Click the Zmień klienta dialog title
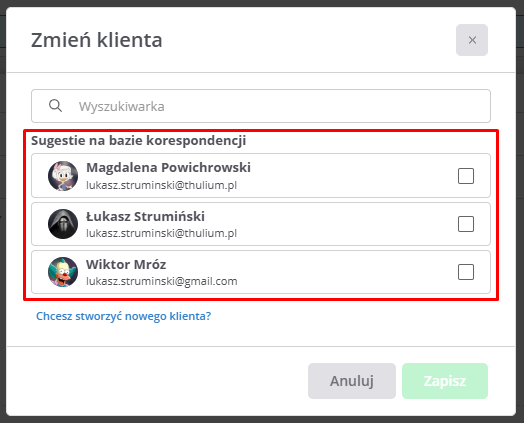This screenshot has width=524, height=423. (x=97, y=40)
